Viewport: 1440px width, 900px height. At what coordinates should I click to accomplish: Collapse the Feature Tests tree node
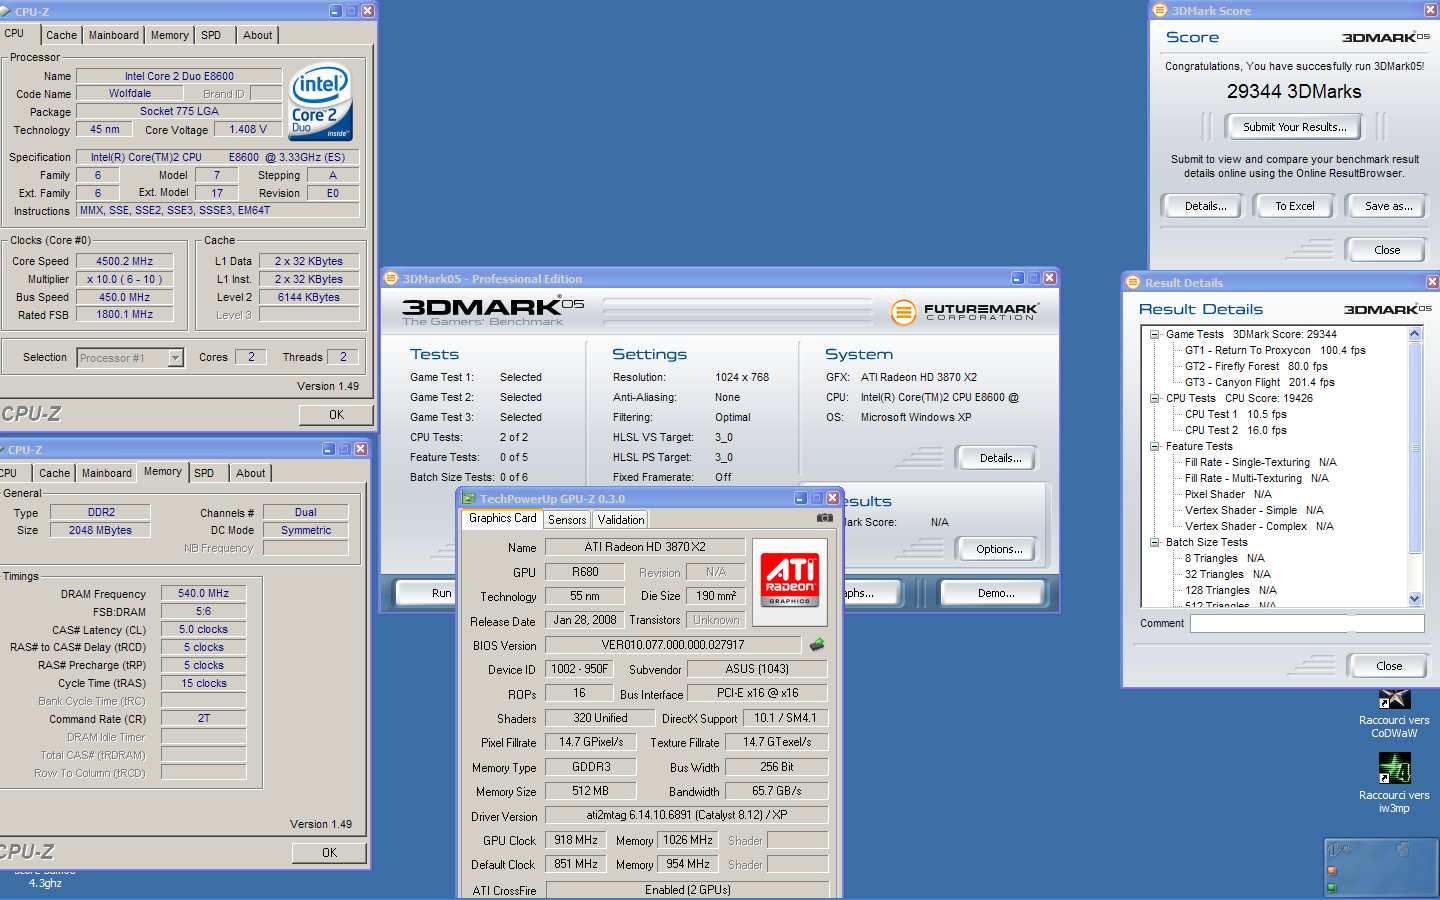[x=1154, y=446]
